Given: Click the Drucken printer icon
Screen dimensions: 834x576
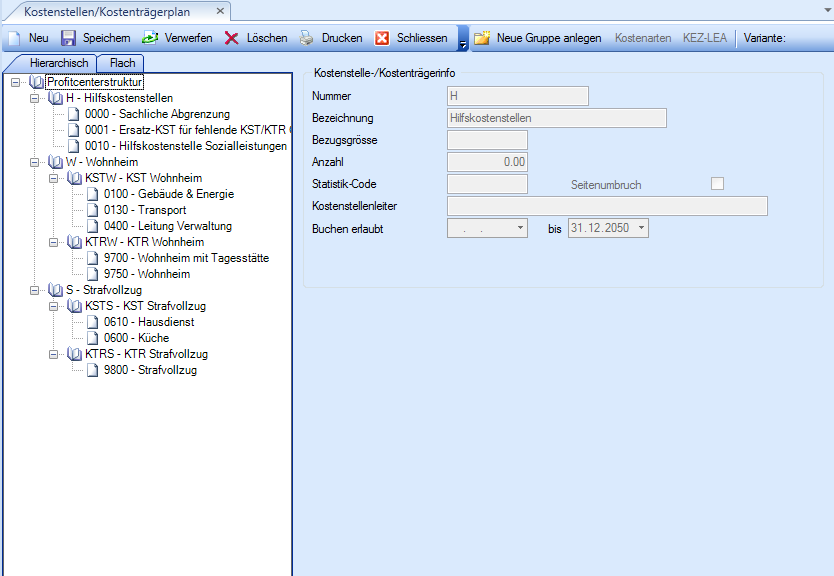Looking at the screenshot, I should [307, 38].
